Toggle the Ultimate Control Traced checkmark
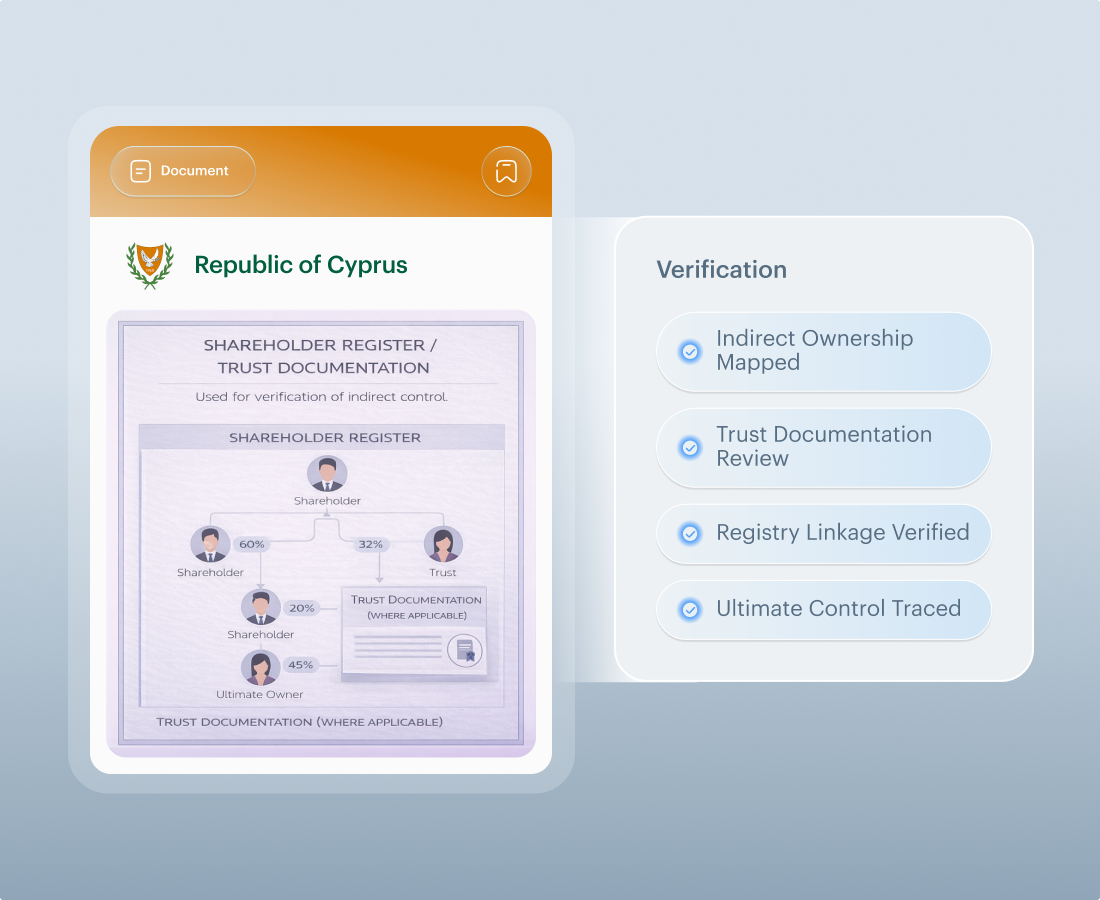1100x900 pixels. pyautogui.click(x=690, y=609)
